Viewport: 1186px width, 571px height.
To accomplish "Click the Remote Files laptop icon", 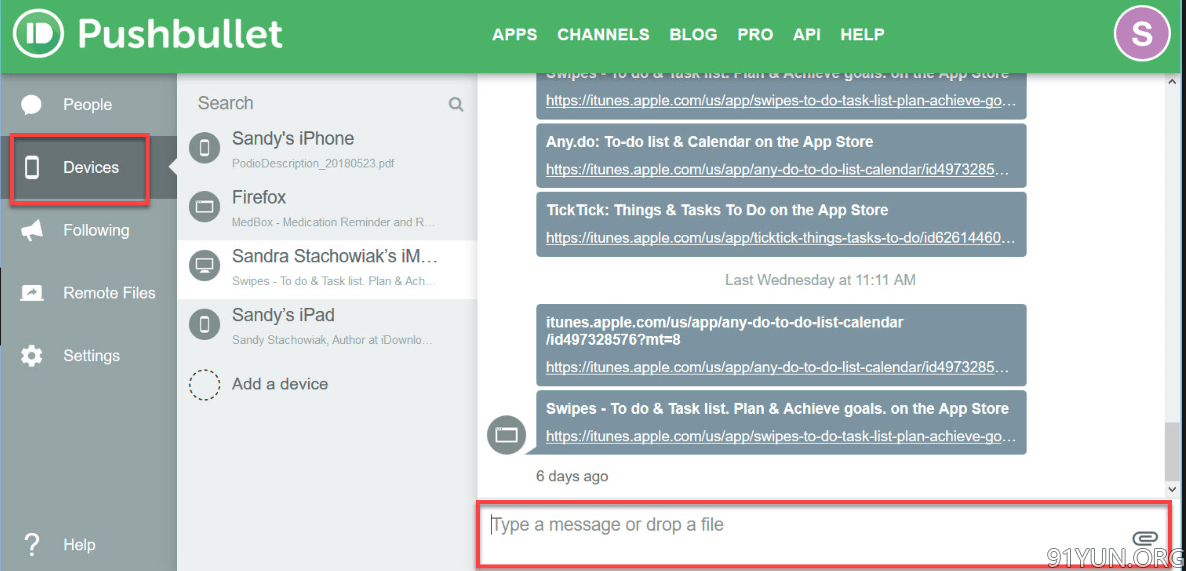I will point(32,293).
